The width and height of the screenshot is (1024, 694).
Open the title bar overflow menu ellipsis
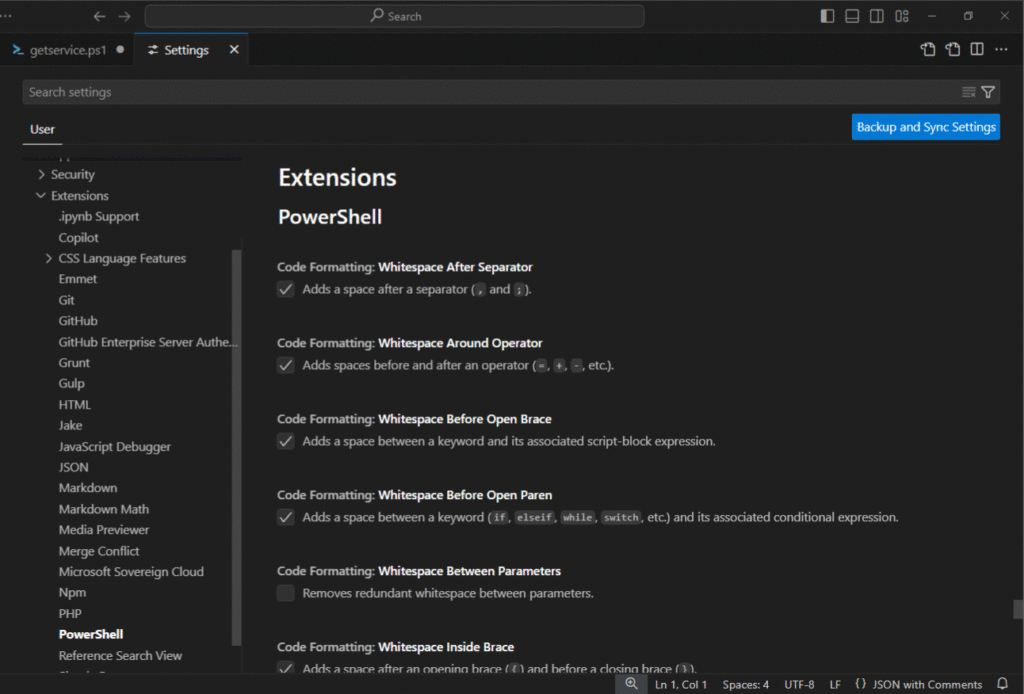[x=6, y=16]
